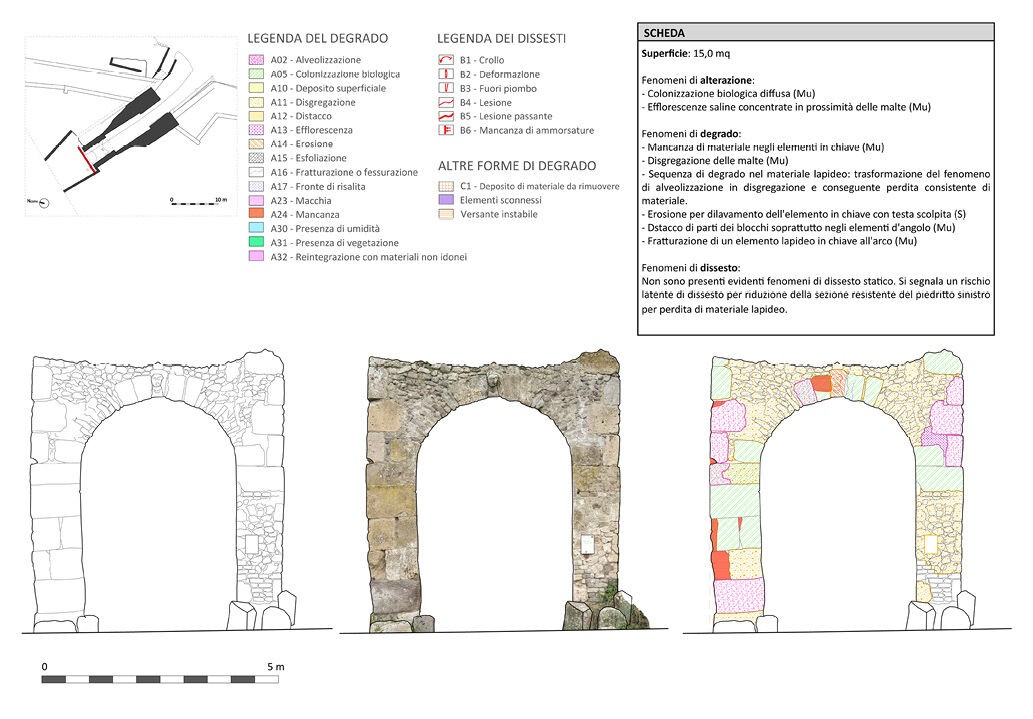Click the C1 deposit hatch symbol
Image resolution: width=1033 pixels, height=719 pixels.
pos(445,186)
